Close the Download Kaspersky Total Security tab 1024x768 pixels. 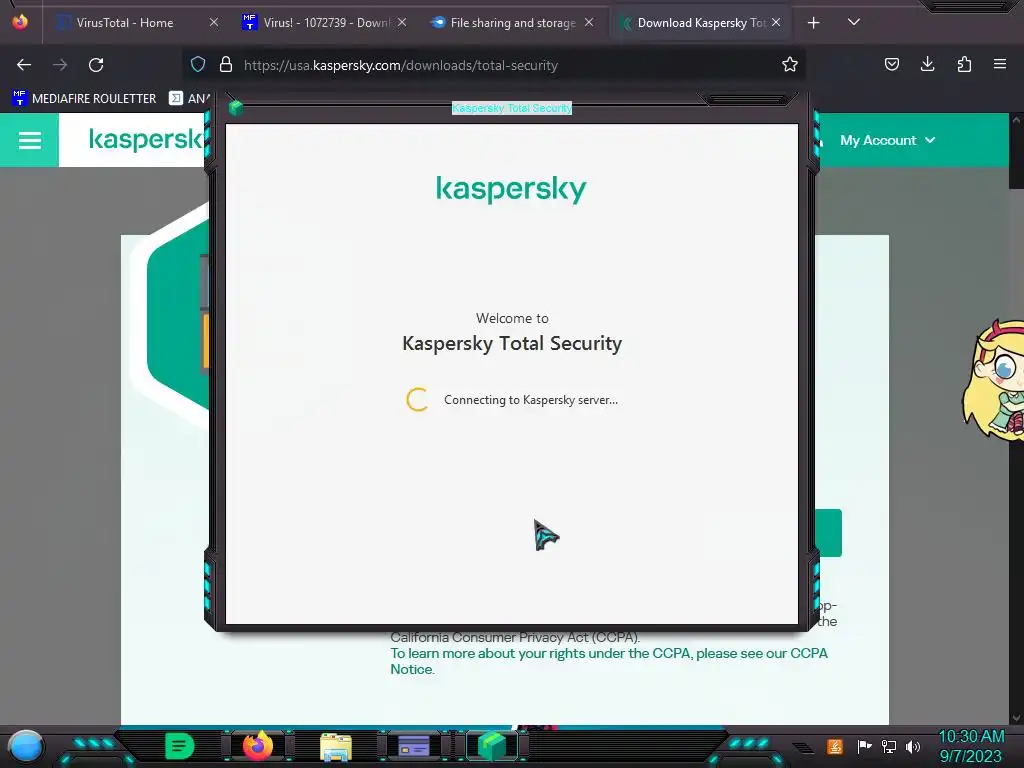[776, 23]
